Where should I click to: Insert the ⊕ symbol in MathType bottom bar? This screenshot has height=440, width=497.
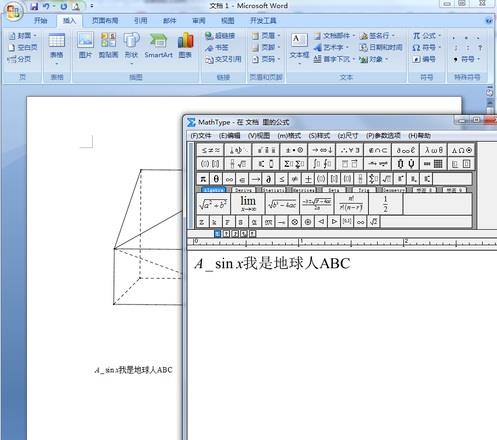[x=308, y=222]
